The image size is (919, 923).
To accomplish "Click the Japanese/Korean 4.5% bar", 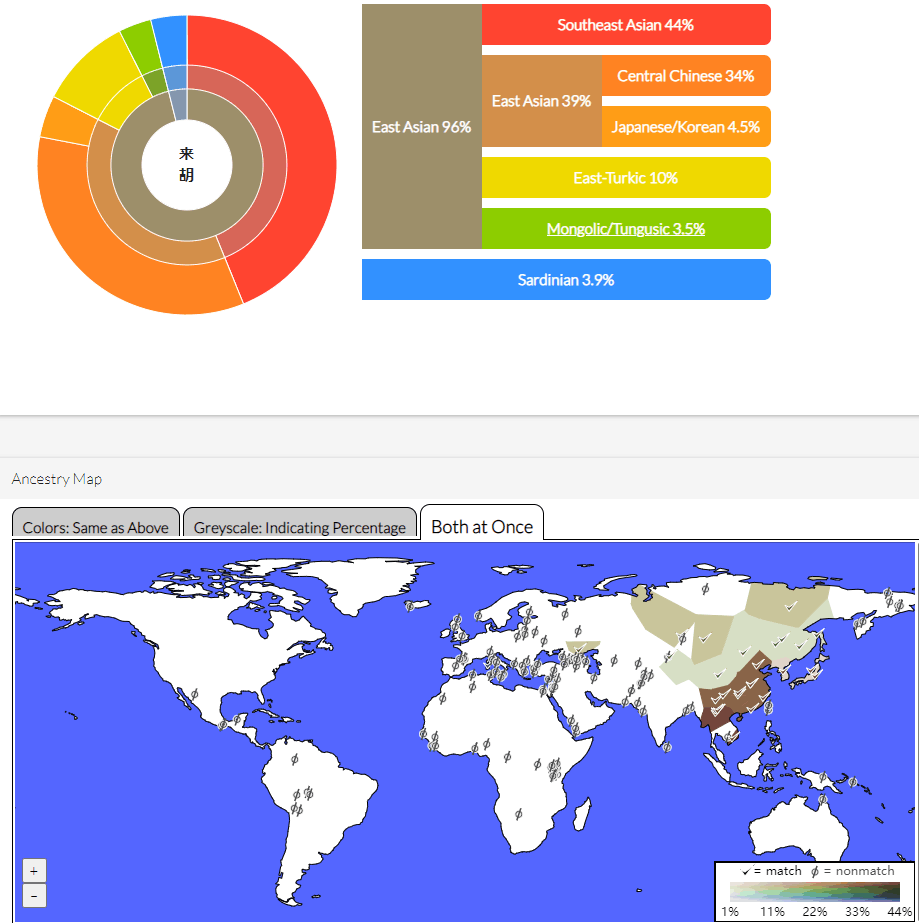I will (x=686, y=127).
